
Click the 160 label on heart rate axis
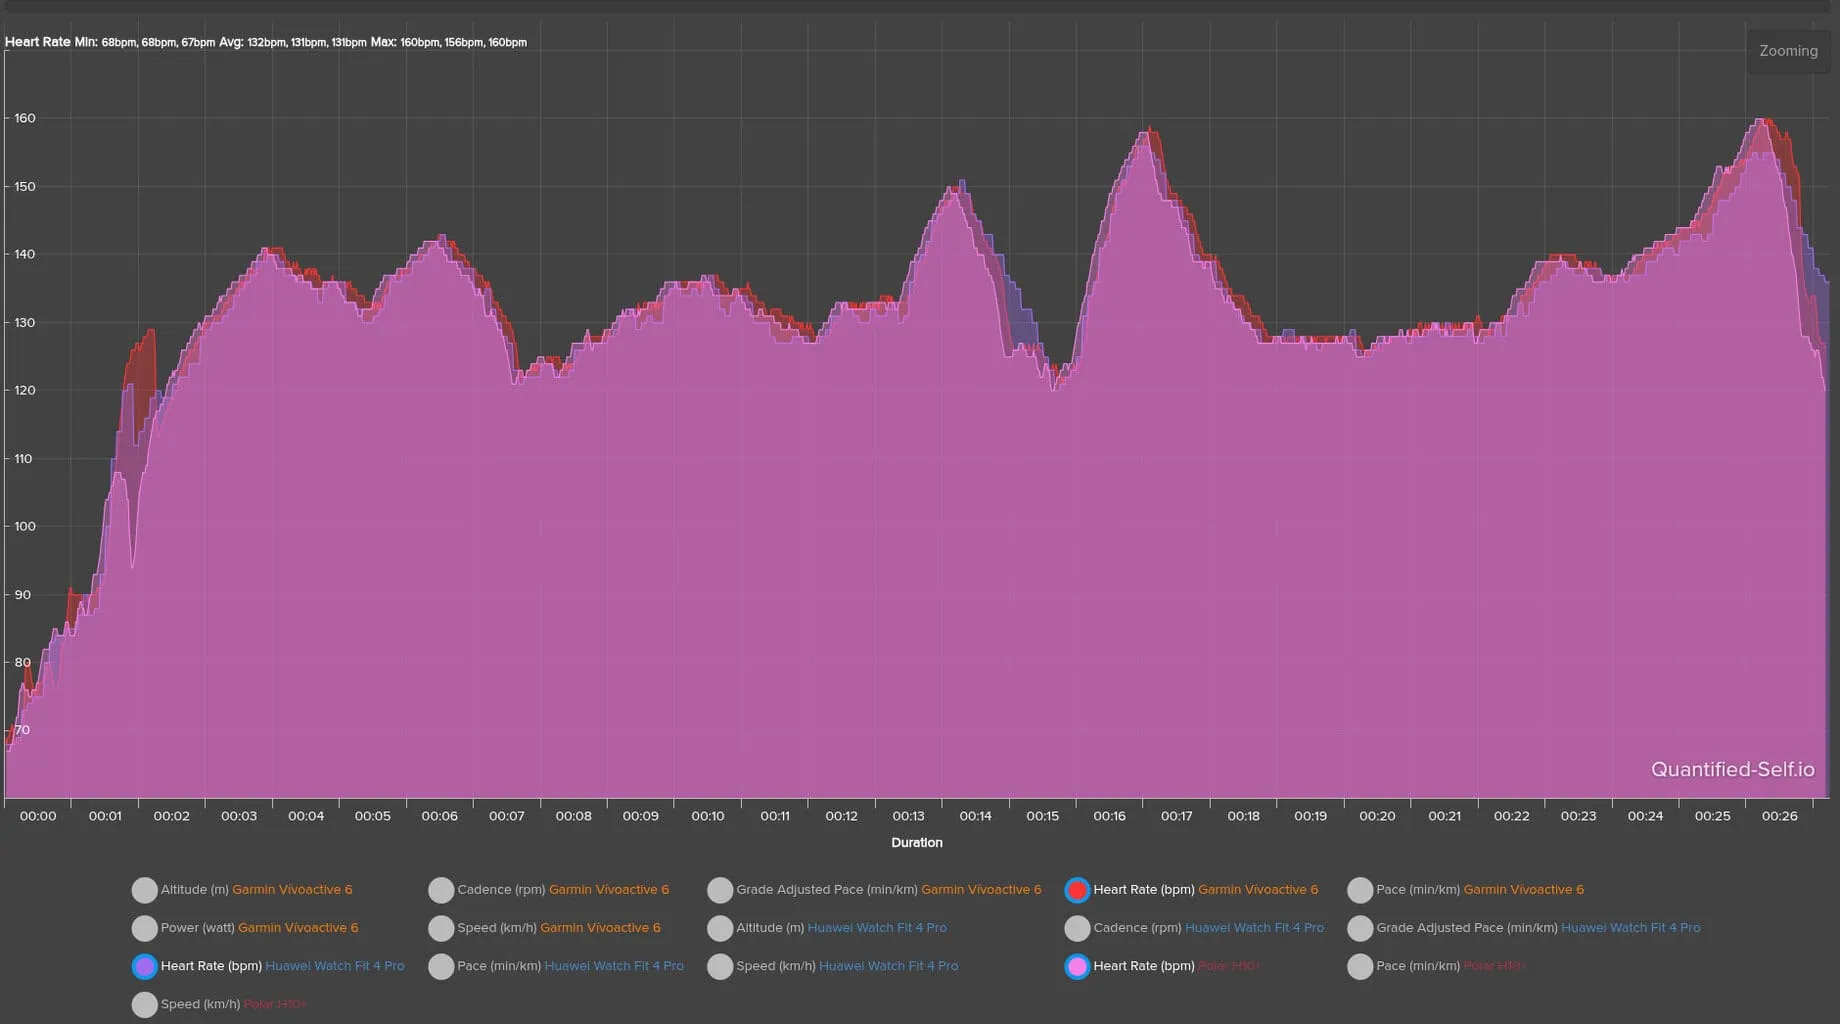click(25, 118)
